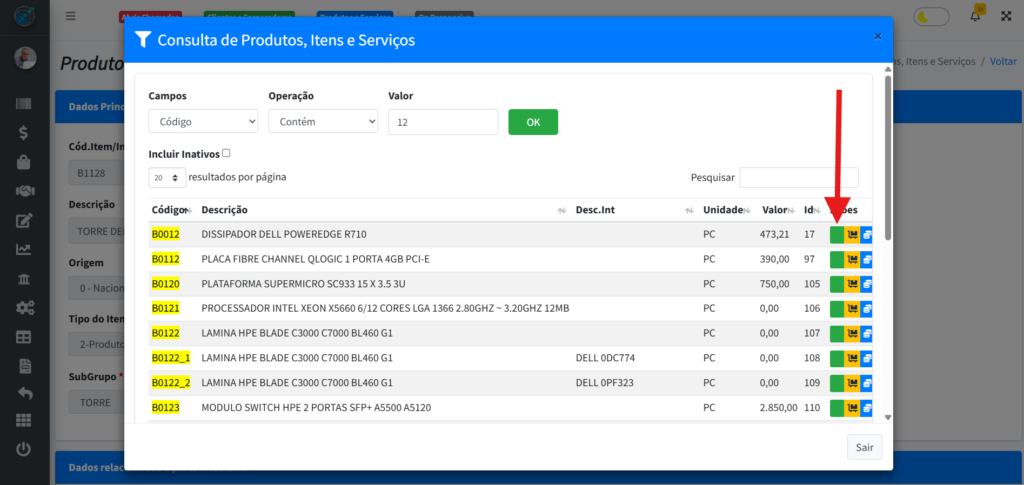Viewport: 1024px width, 485px height.
Task: Change the results per page selector
Action: click(166, 177)
